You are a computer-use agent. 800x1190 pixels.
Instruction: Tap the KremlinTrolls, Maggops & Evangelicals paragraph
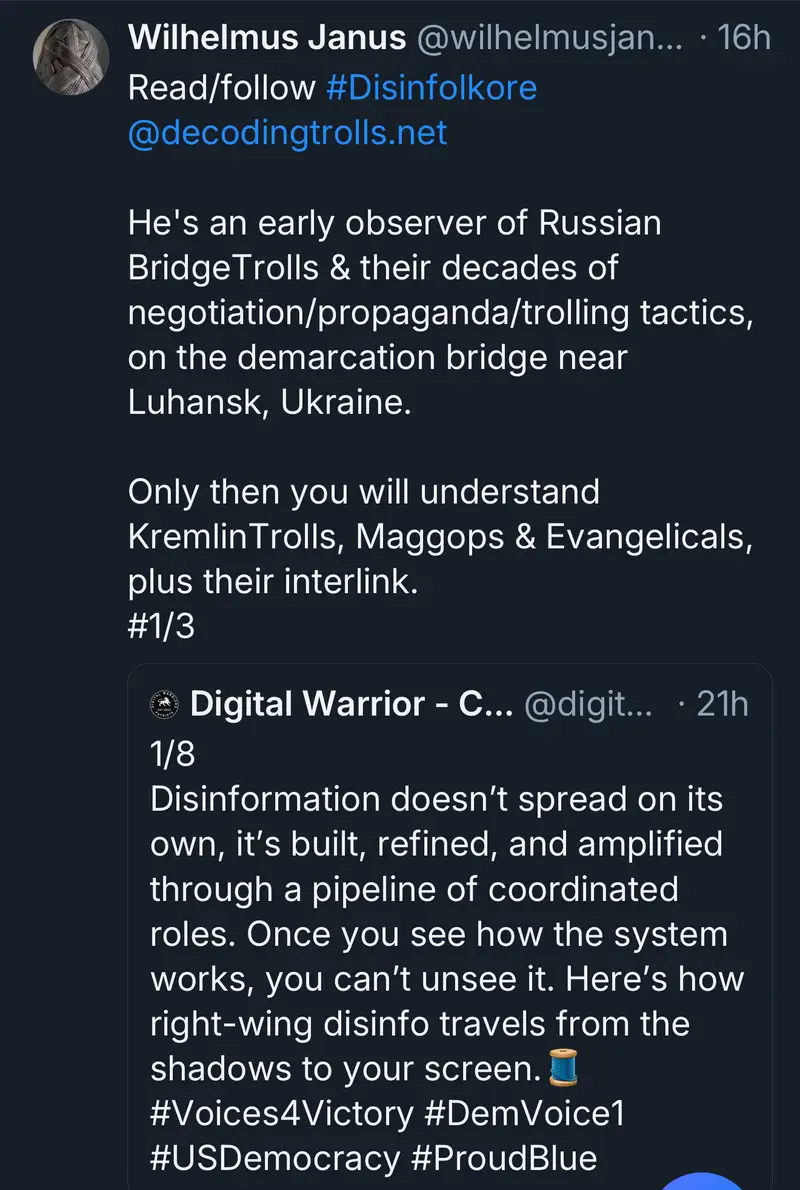[440, 537]
